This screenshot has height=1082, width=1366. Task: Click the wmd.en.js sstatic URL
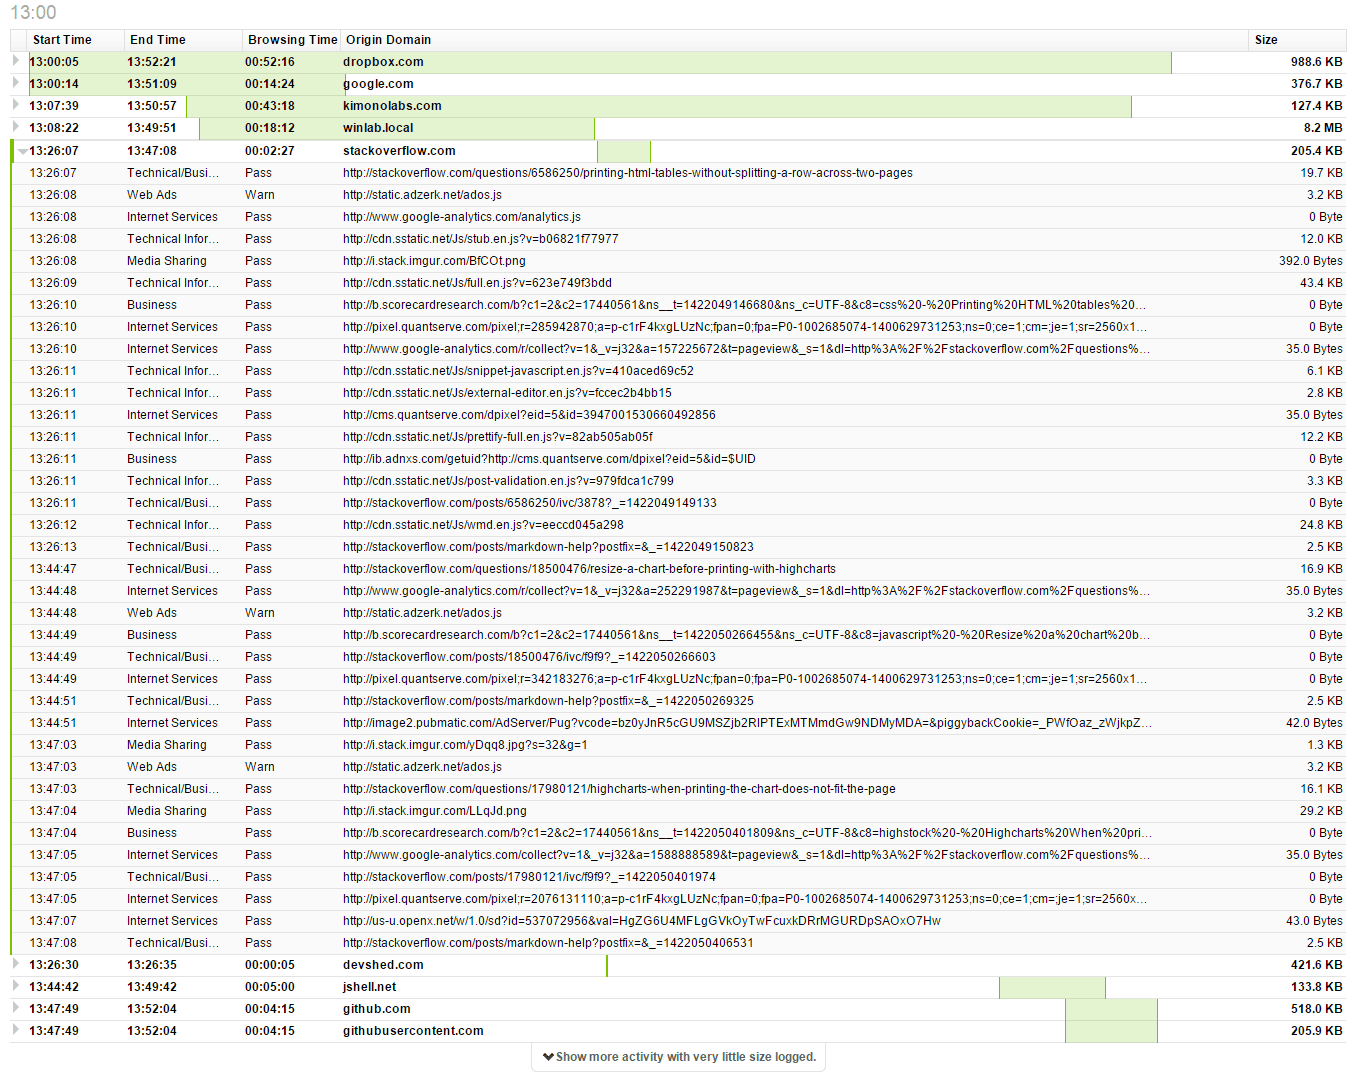coord(483,525)
